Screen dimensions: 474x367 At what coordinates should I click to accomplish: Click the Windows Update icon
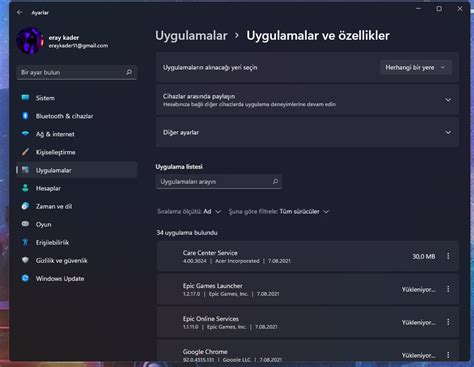pyautogui.click(x=25, y=278)
